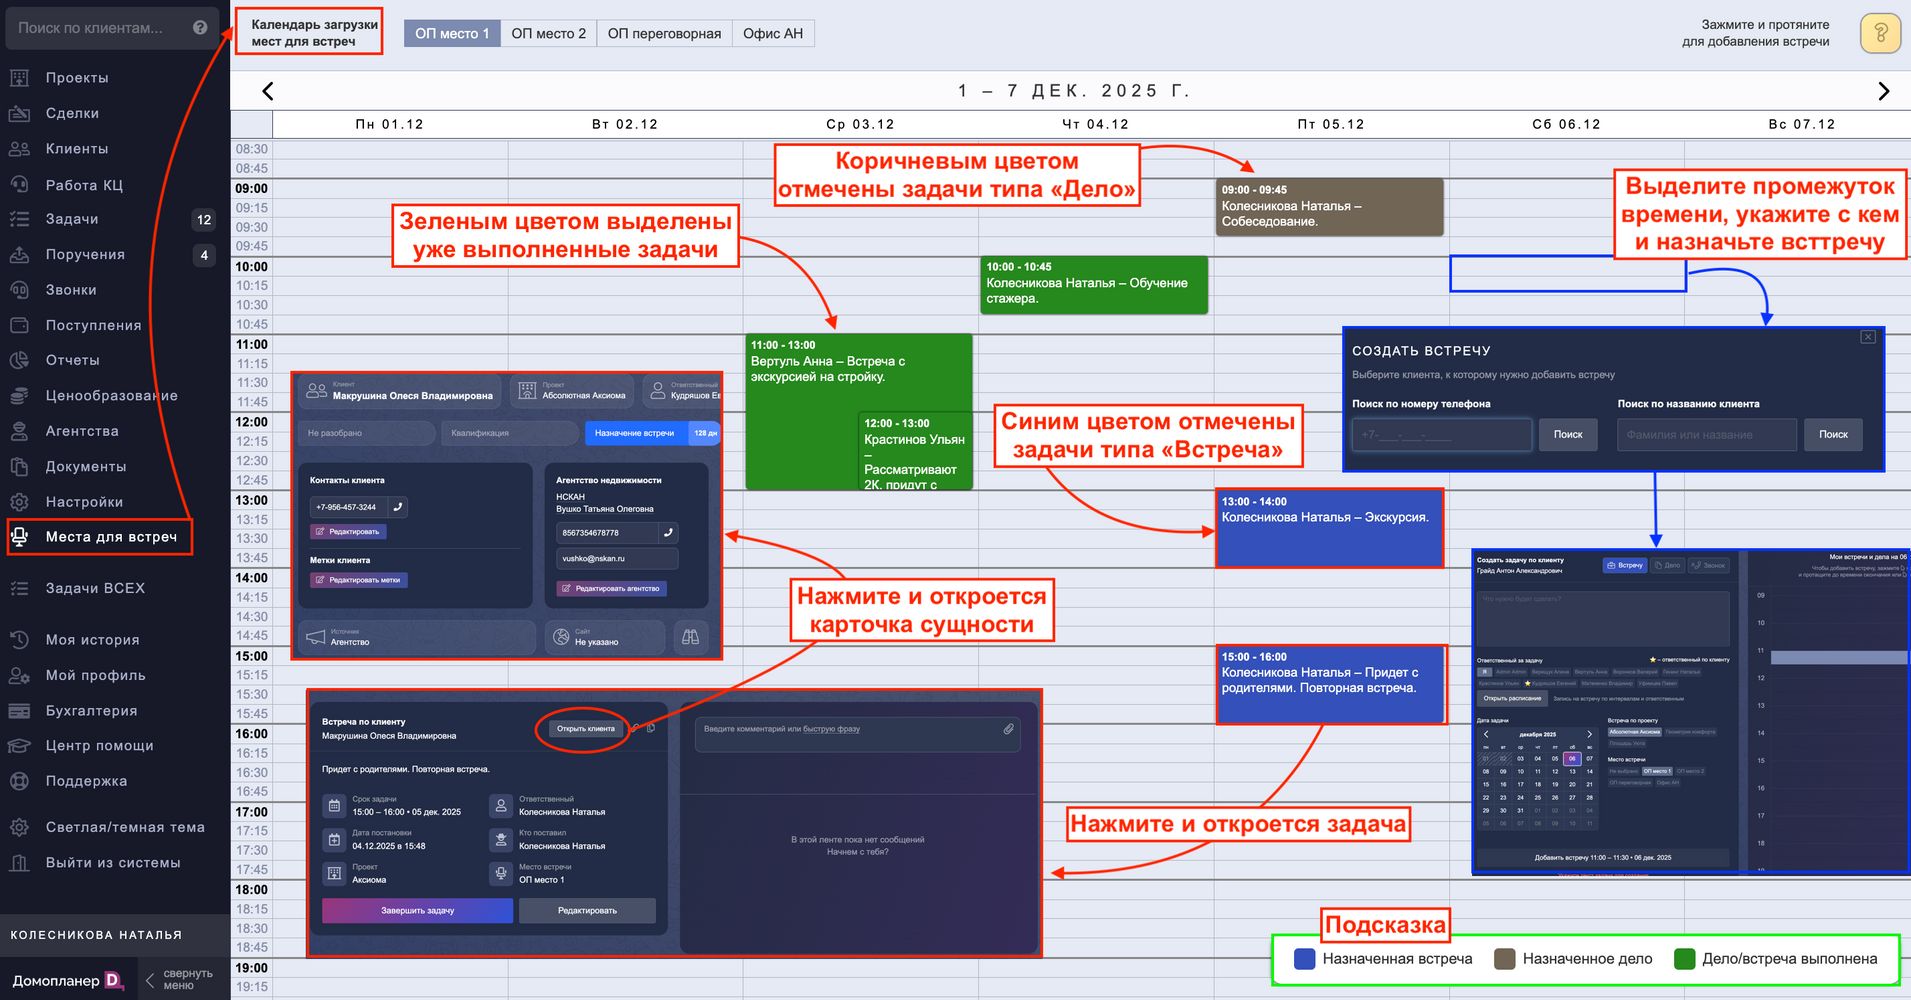Open the Проекты section in the sidebar
The height and width of the screenshot is (1000, 1911).
pos(76,78)
